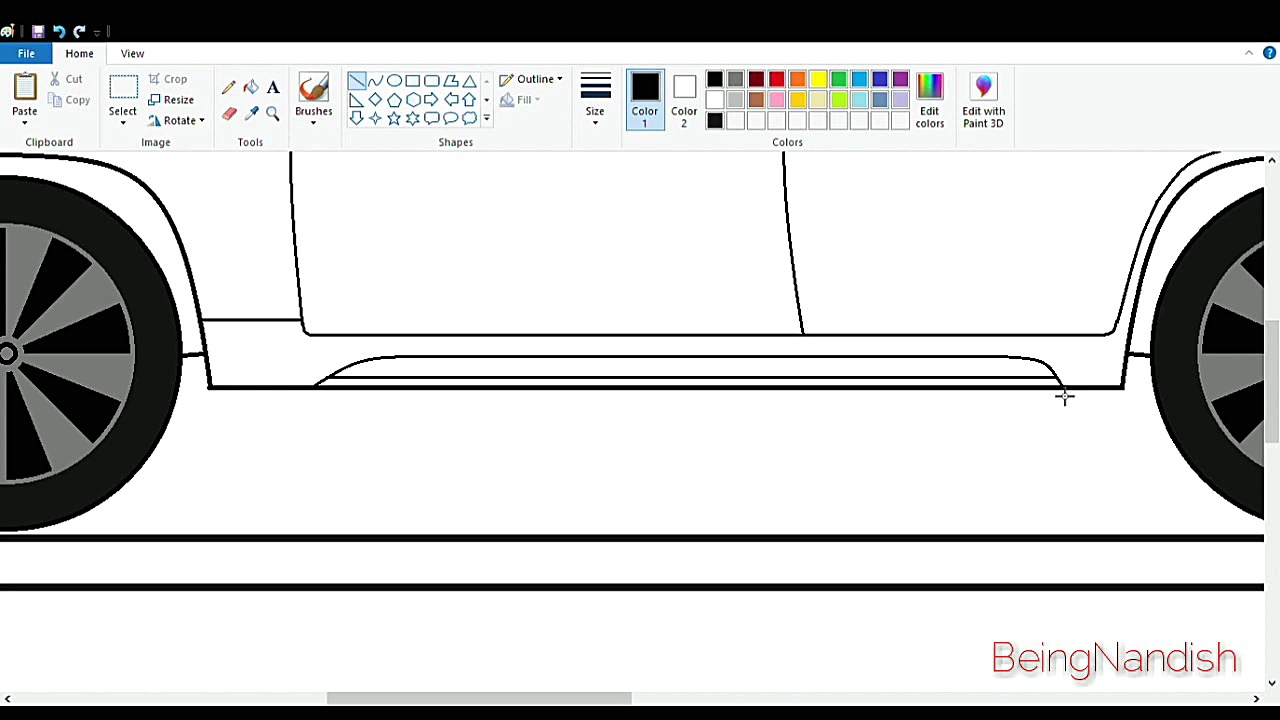Open Customize Quick Access Toolbar menu
Screen dimensions: 1280x720
98,32
